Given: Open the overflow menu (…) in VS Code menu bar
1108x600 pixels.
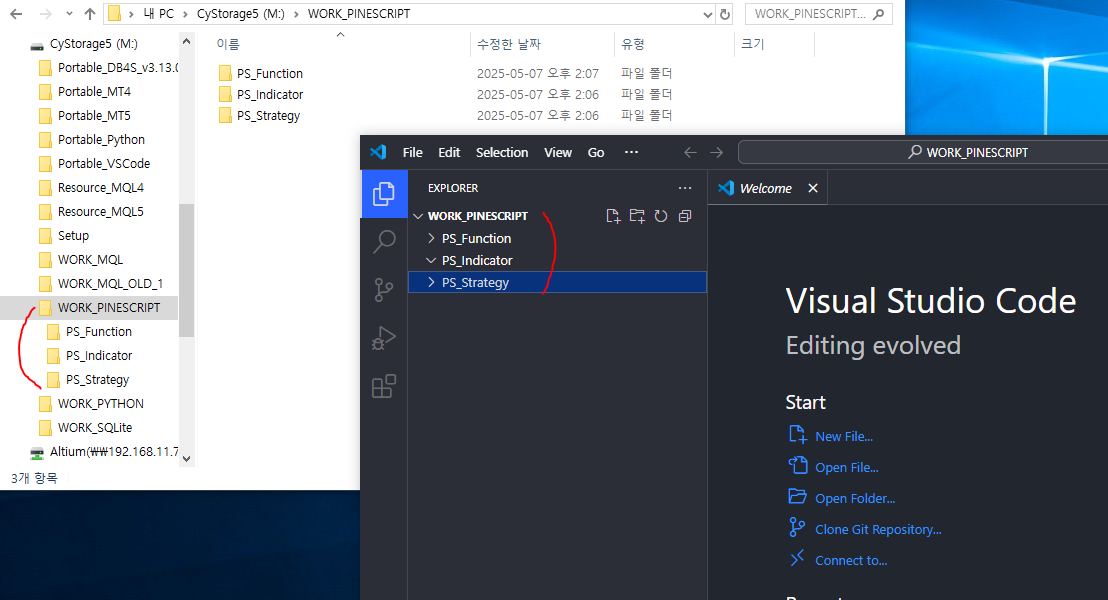Looking at the screenshot, I should 631,153.
